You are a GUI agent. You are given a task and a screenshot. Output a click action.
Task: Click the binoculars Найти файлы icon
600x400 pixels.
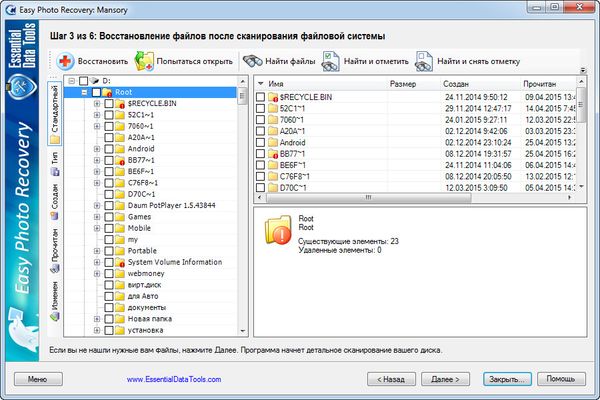pyautogui.click(x=253, y=61)
